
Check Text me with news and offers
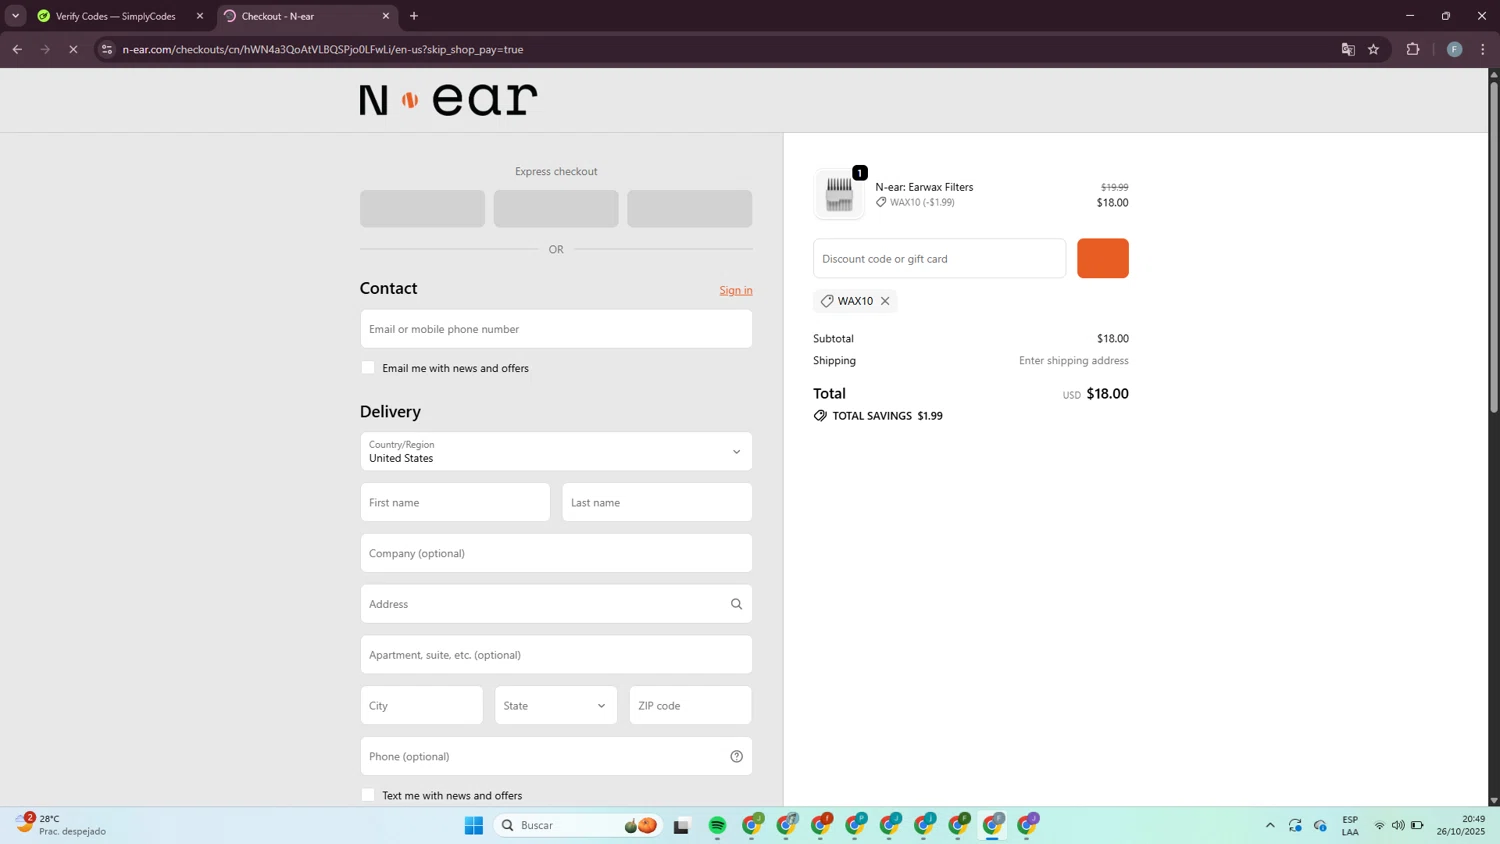(x=368, y=795)
